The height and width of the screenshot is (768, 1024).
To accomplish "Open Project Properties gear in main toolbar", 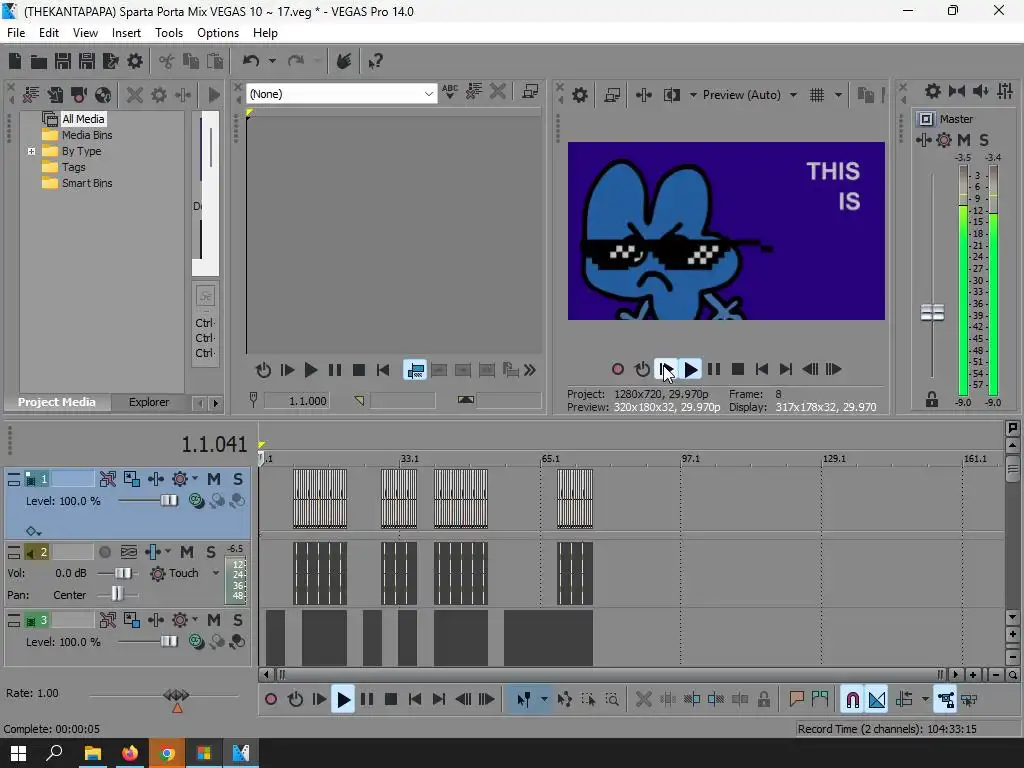I will coord(135,61).
